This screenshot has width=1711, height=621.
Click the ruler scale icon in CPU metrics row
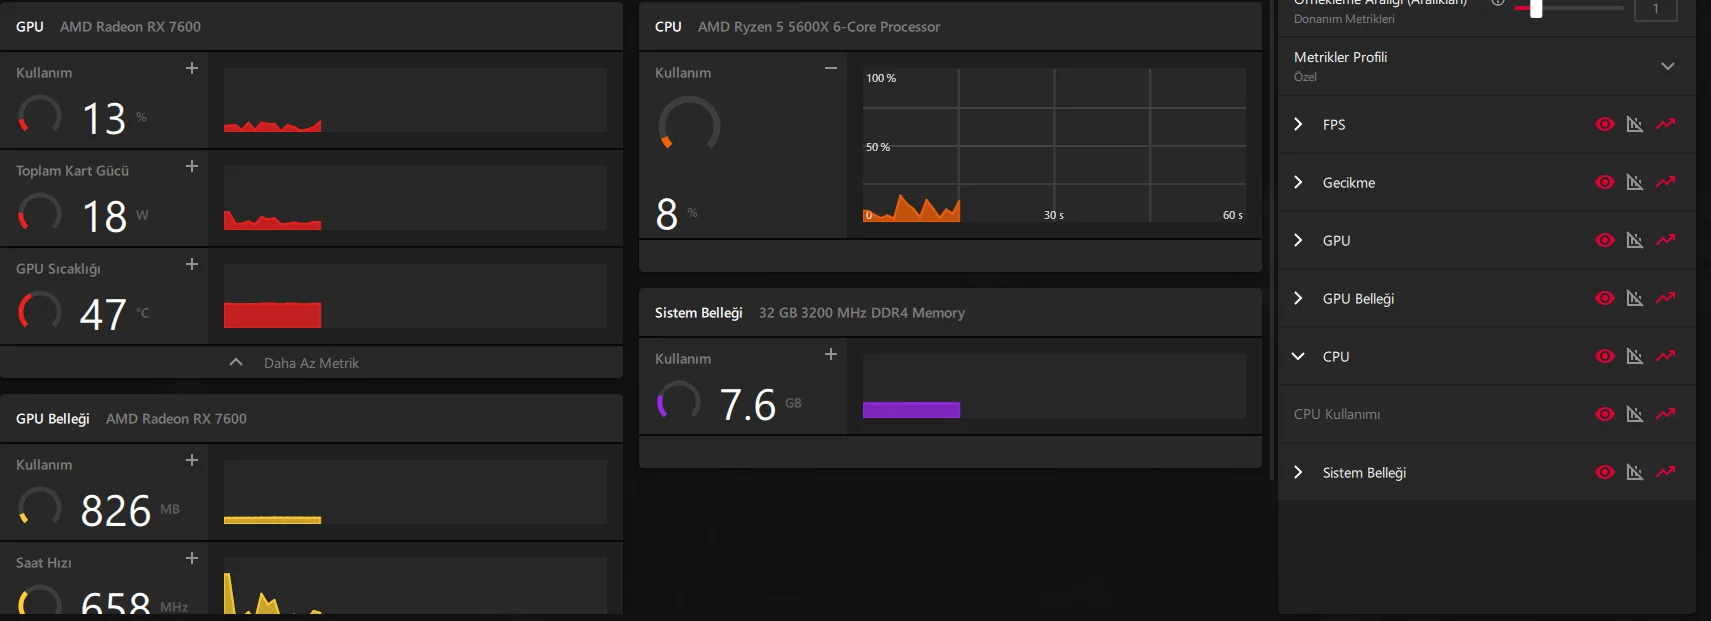1635,356
